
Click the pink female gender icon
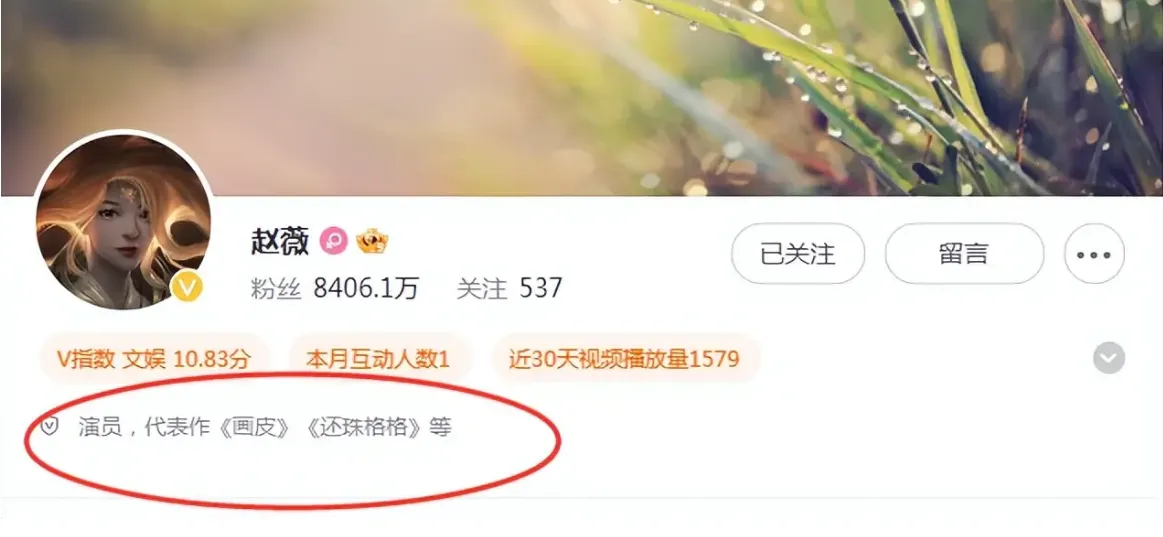point(334,241)
